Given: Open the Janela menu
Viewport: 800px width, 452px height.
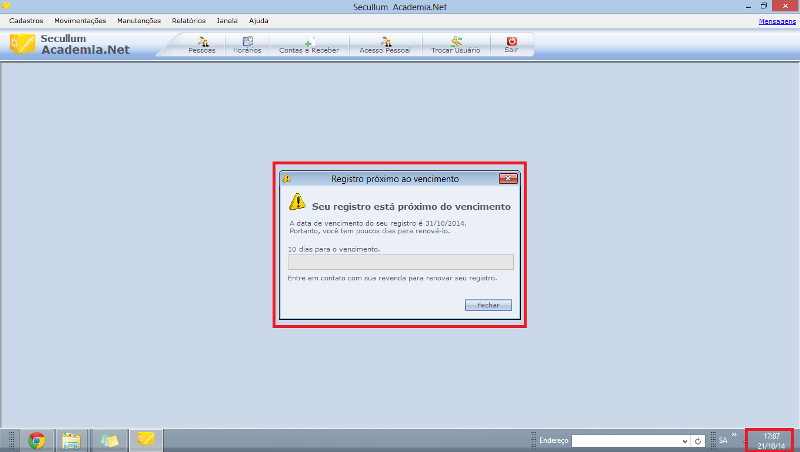Looking at the screenshot, I should click(227, 20).
